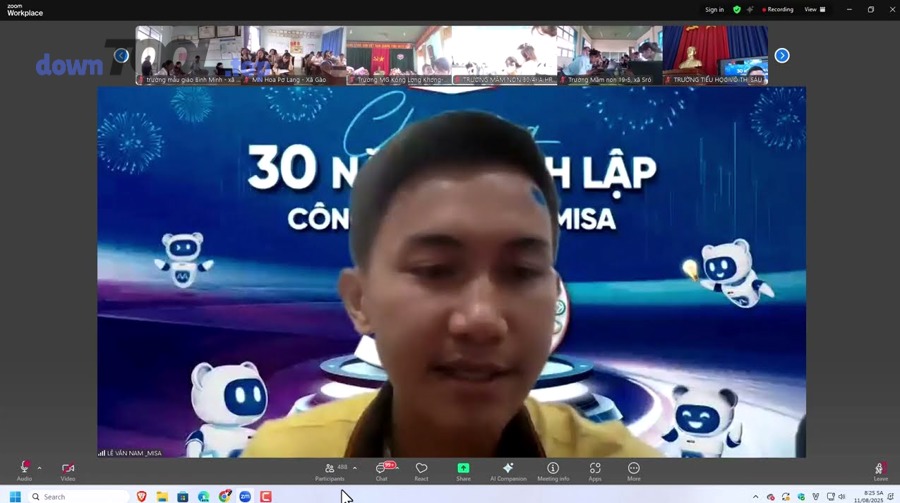900x503 pixels.
Task: Click the LÊ VĂN NAM _MISA name label
Action: [134, 453]
